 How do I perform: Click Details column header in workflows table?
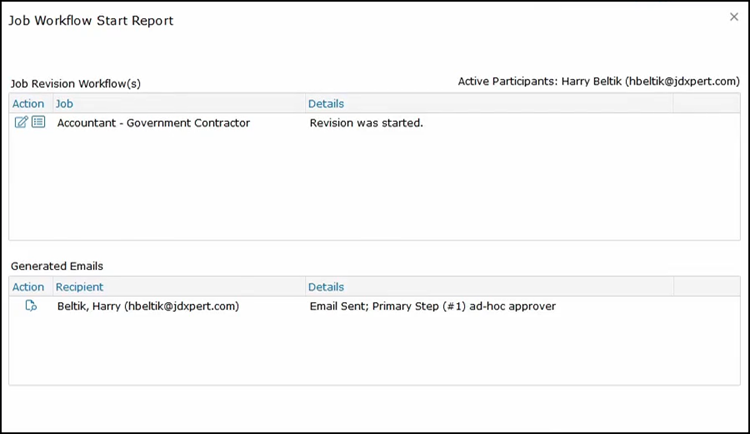326,104
